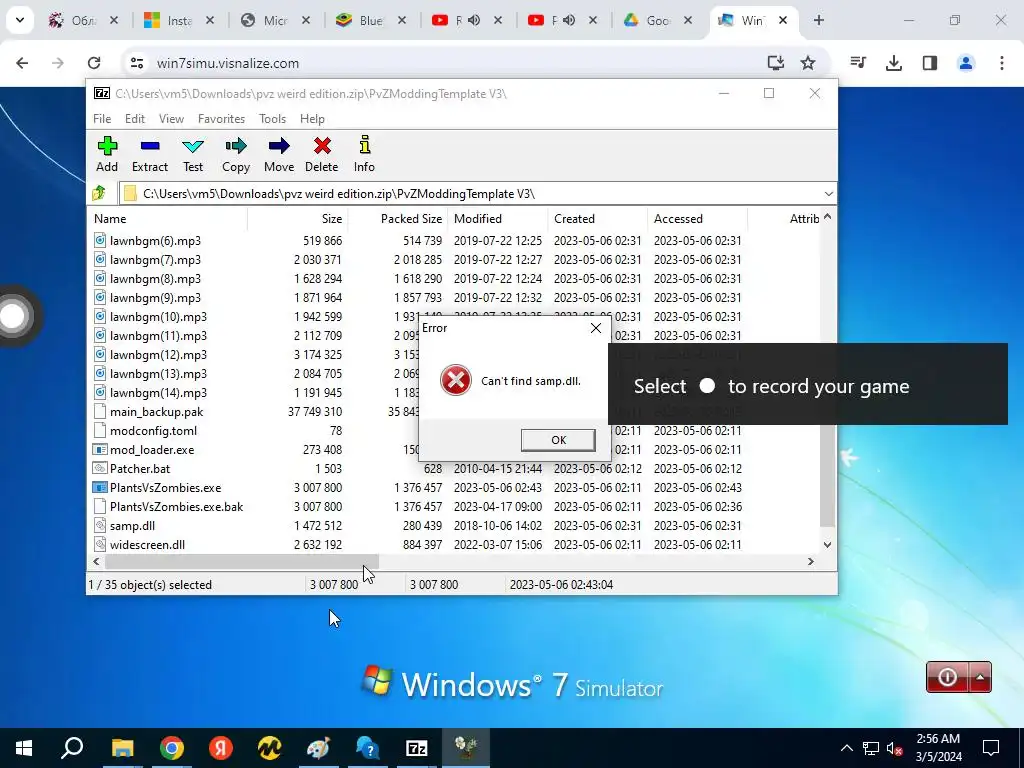Switch to the BlueStacks tab
1024x768 pixels.
click(x=370, y=20)
